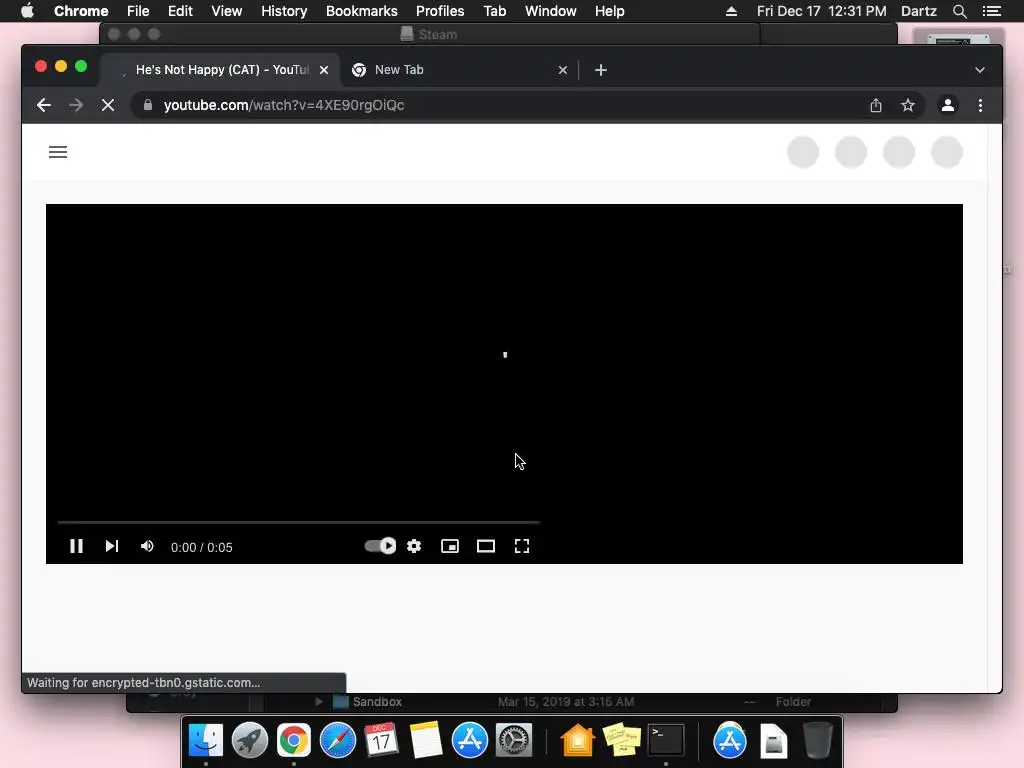
Task: Activate miniplayer mode icon
Action: 450,546
